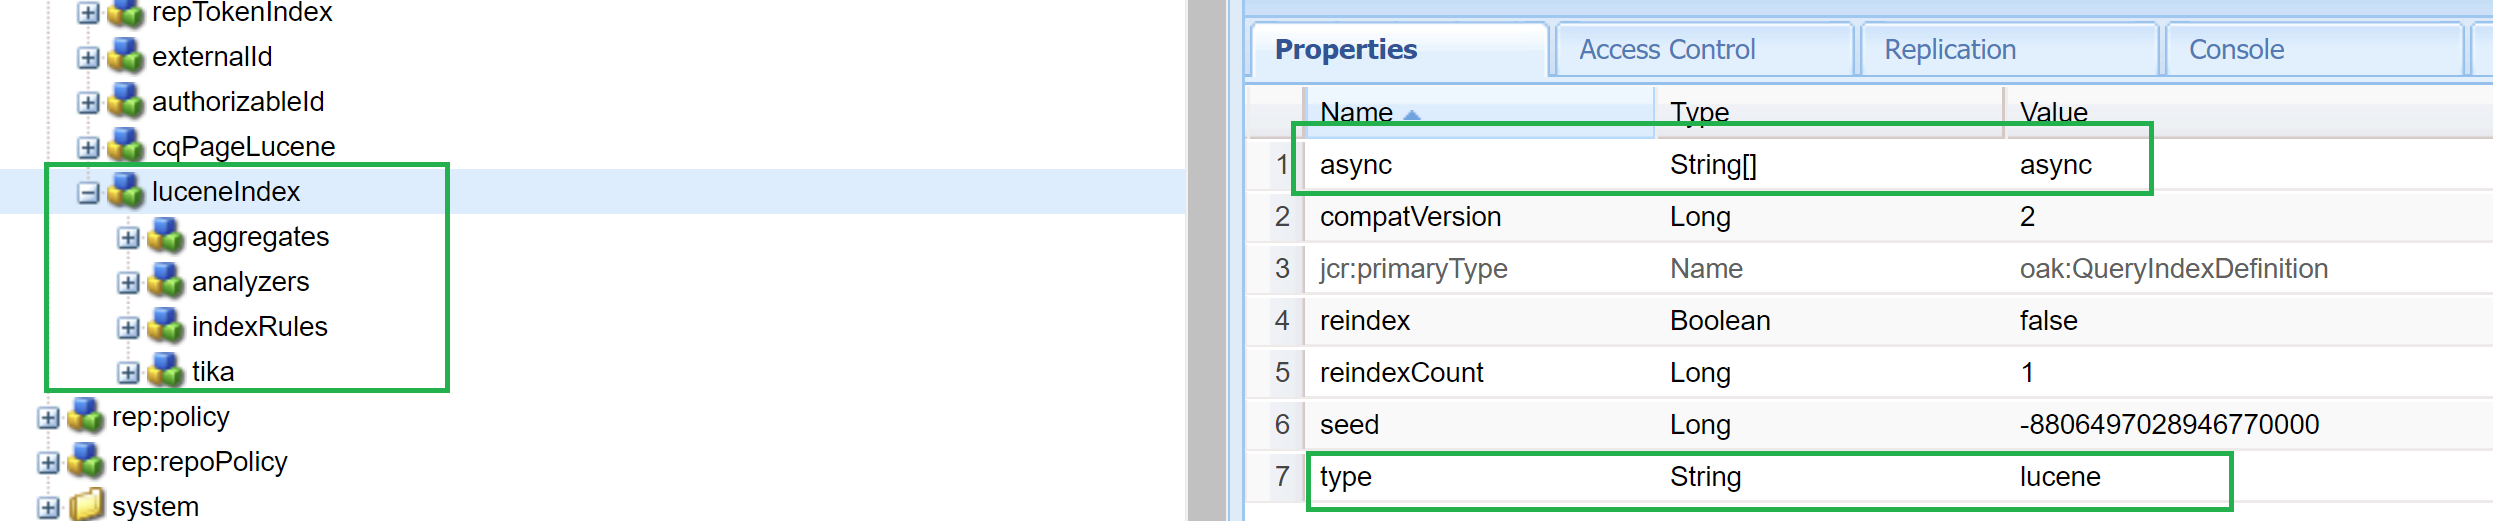The width and height of the screenshot is (2496, 530).
Task: Select the externalId tree label
Action: [212, 56]
